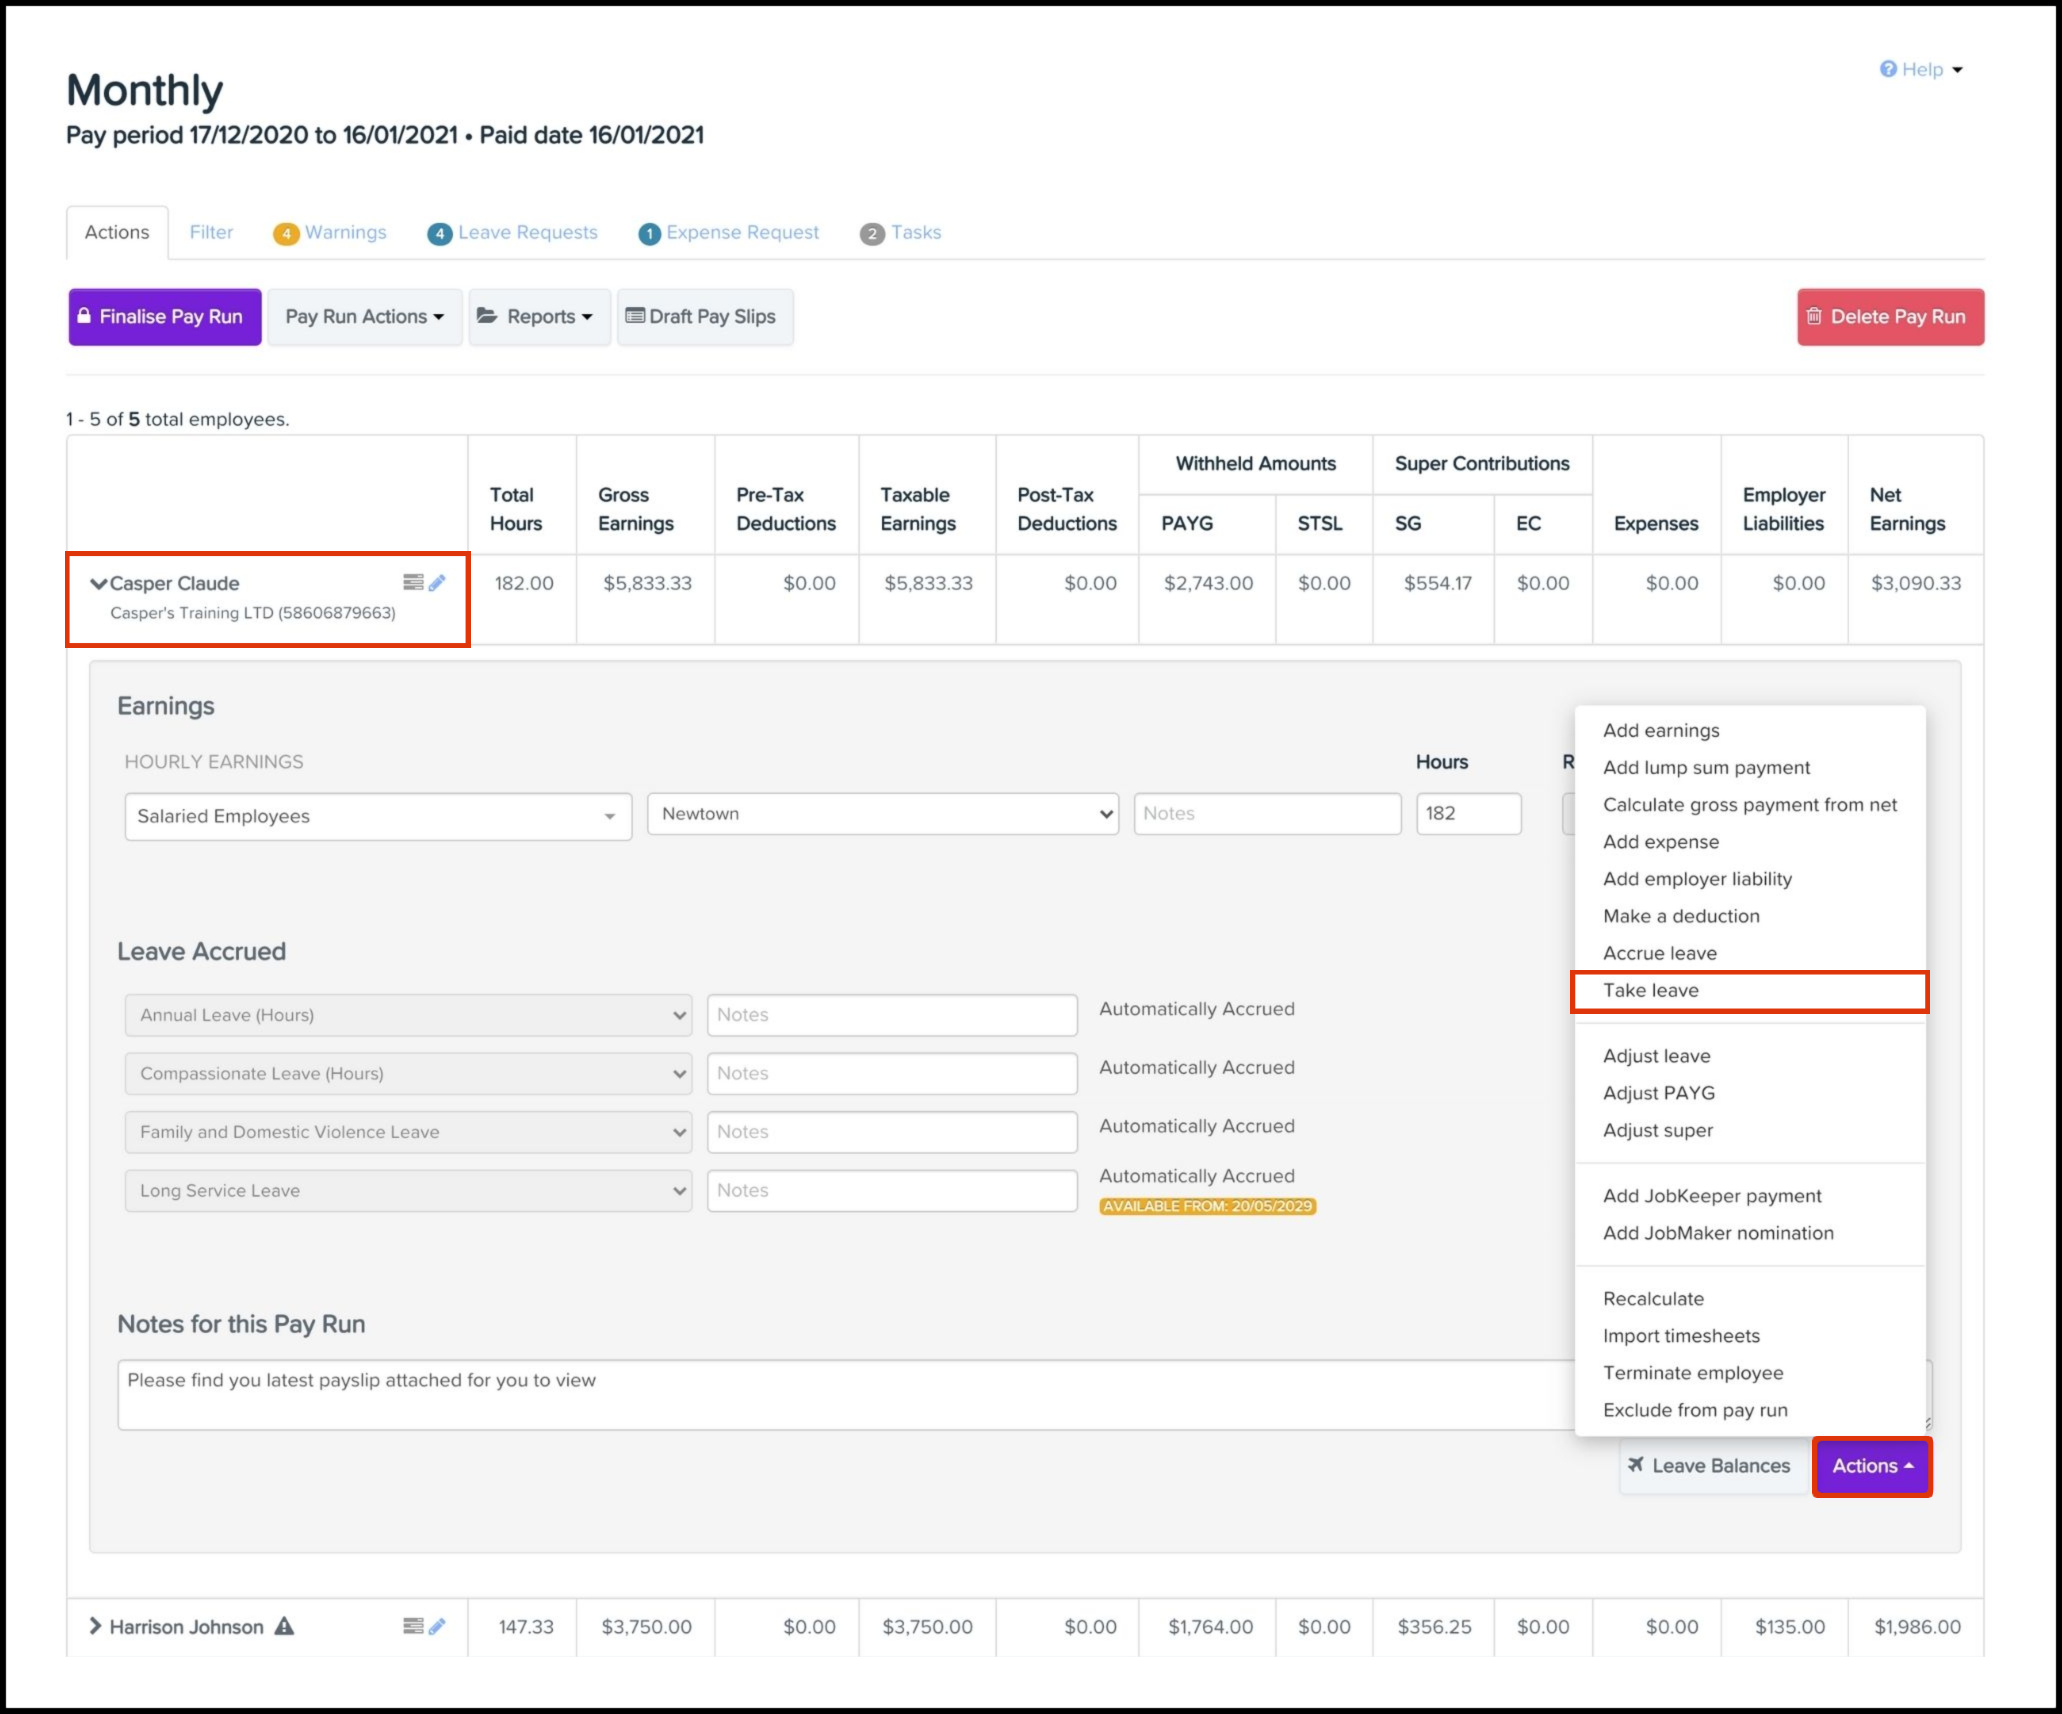Image resolution: width=2062 pixels, height=1714 pixels.
Task: Open the Pay Run Actions dropdown
Action: coord(364,317)
